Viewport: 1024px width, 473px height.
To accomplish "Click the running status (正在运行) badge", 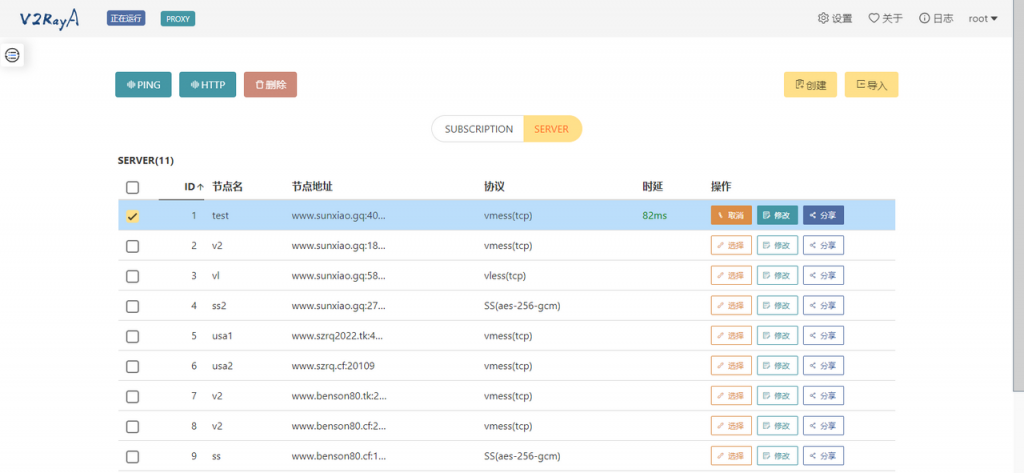I will click(127, 18).
